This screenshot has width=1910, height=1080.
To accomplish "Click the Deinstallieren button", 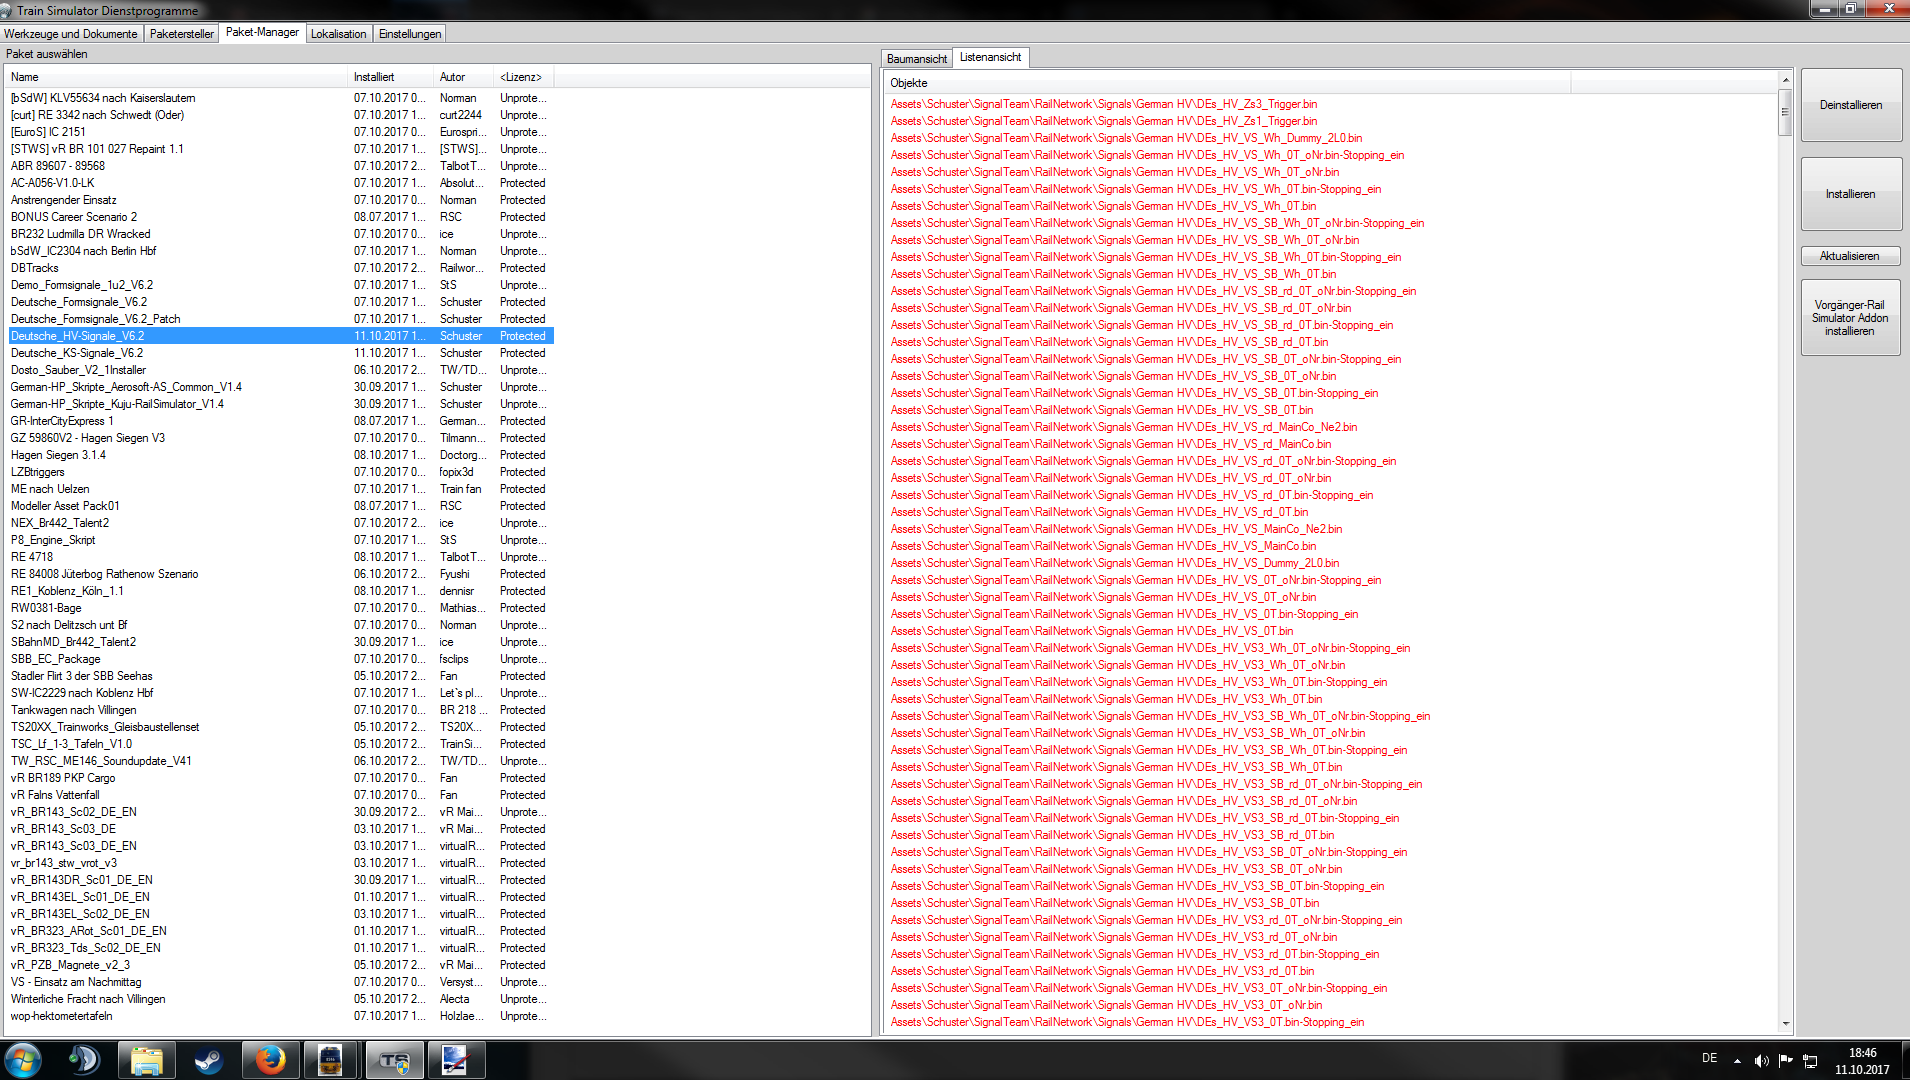I will pos(1851,105).
